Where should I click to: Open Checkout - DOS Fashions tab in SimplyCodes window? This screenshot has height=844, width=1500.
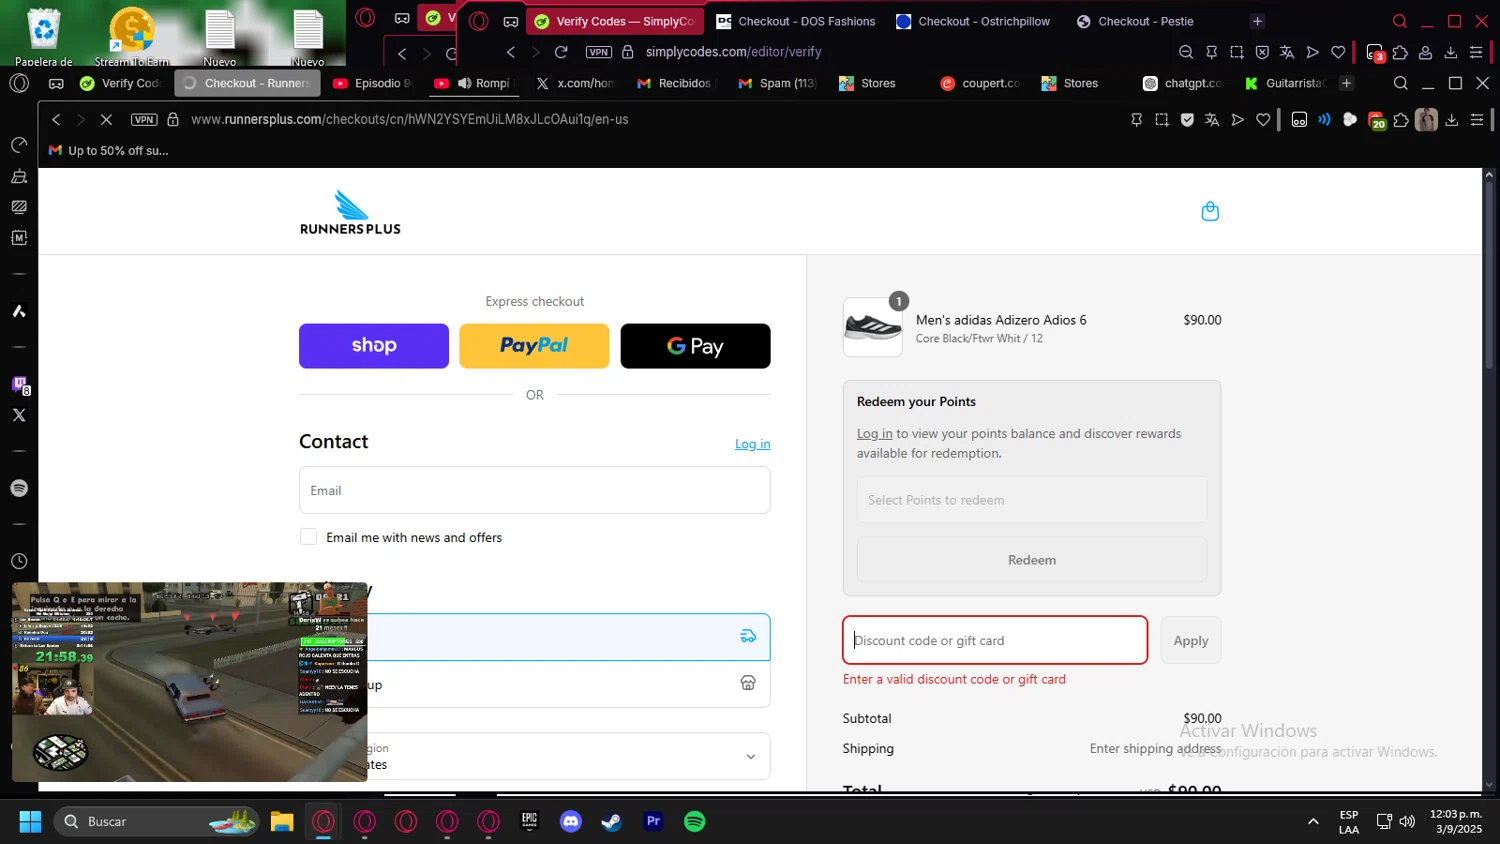tap(796, 21)
